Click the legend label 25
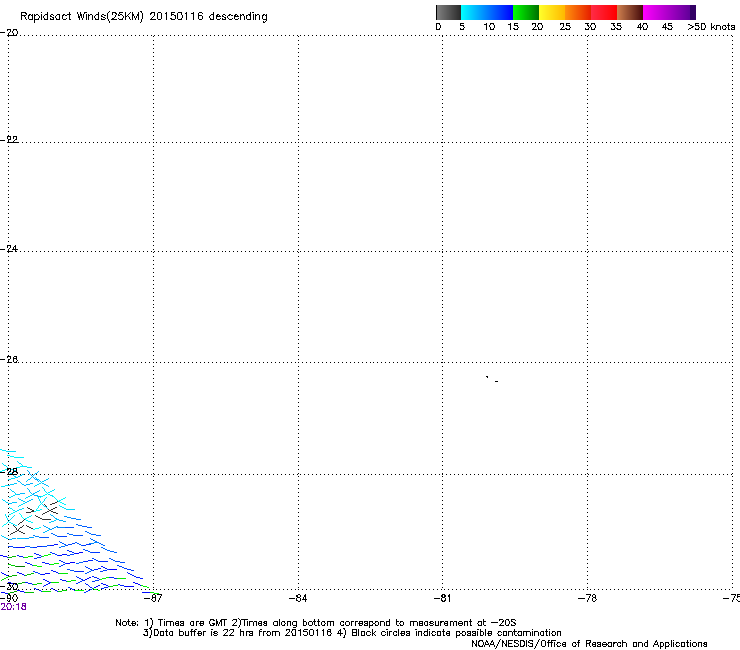Viewport: 740px width, 650px height. 565,27
